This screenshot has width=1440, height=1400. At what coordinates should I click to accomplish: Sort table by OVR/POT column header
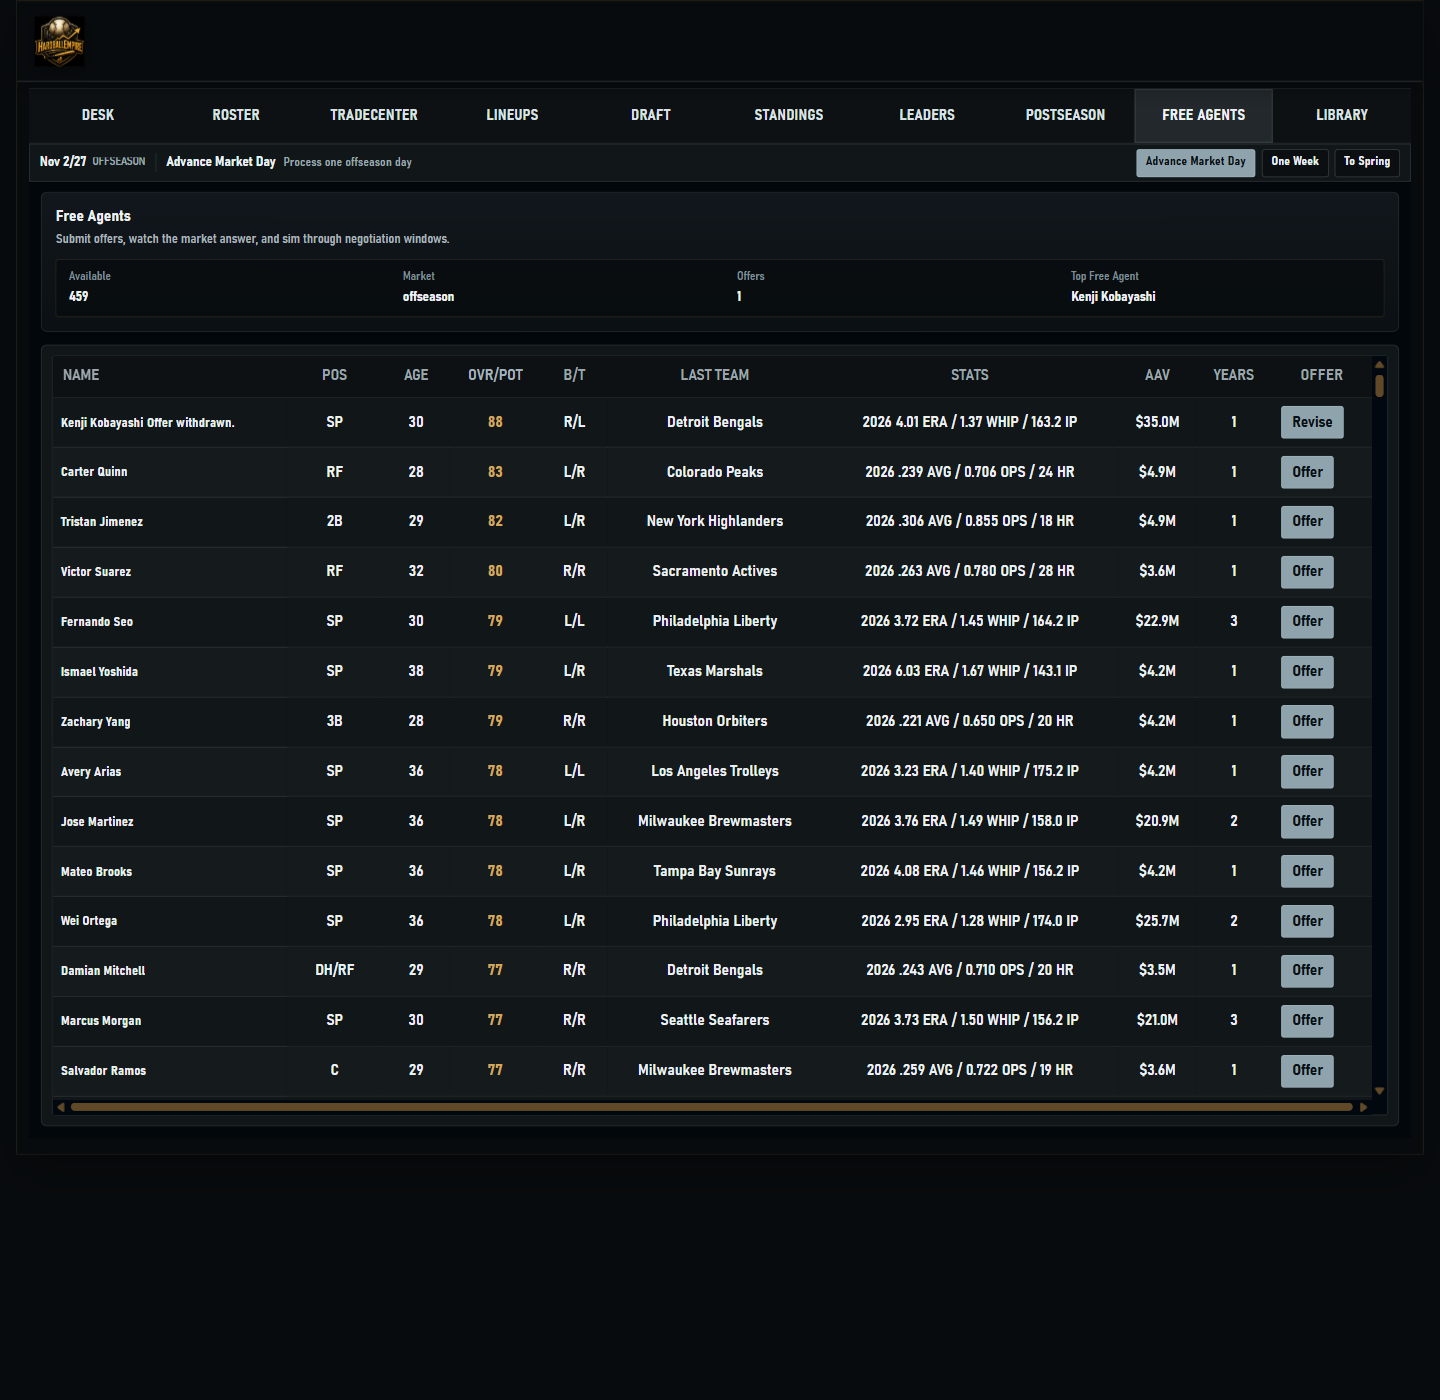[x=495, y=375]
